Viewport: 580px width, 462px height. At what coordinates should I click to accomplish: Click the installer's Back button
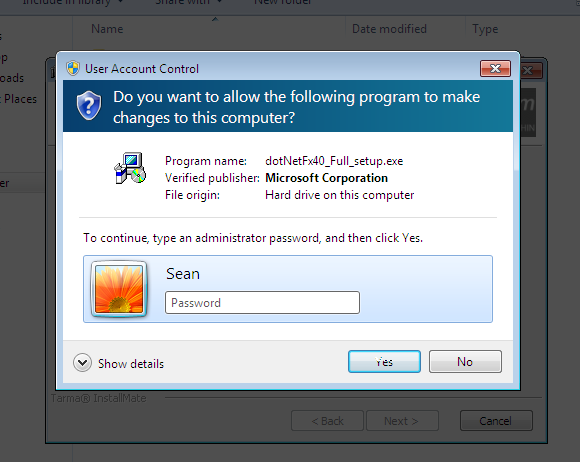[327, 421]
